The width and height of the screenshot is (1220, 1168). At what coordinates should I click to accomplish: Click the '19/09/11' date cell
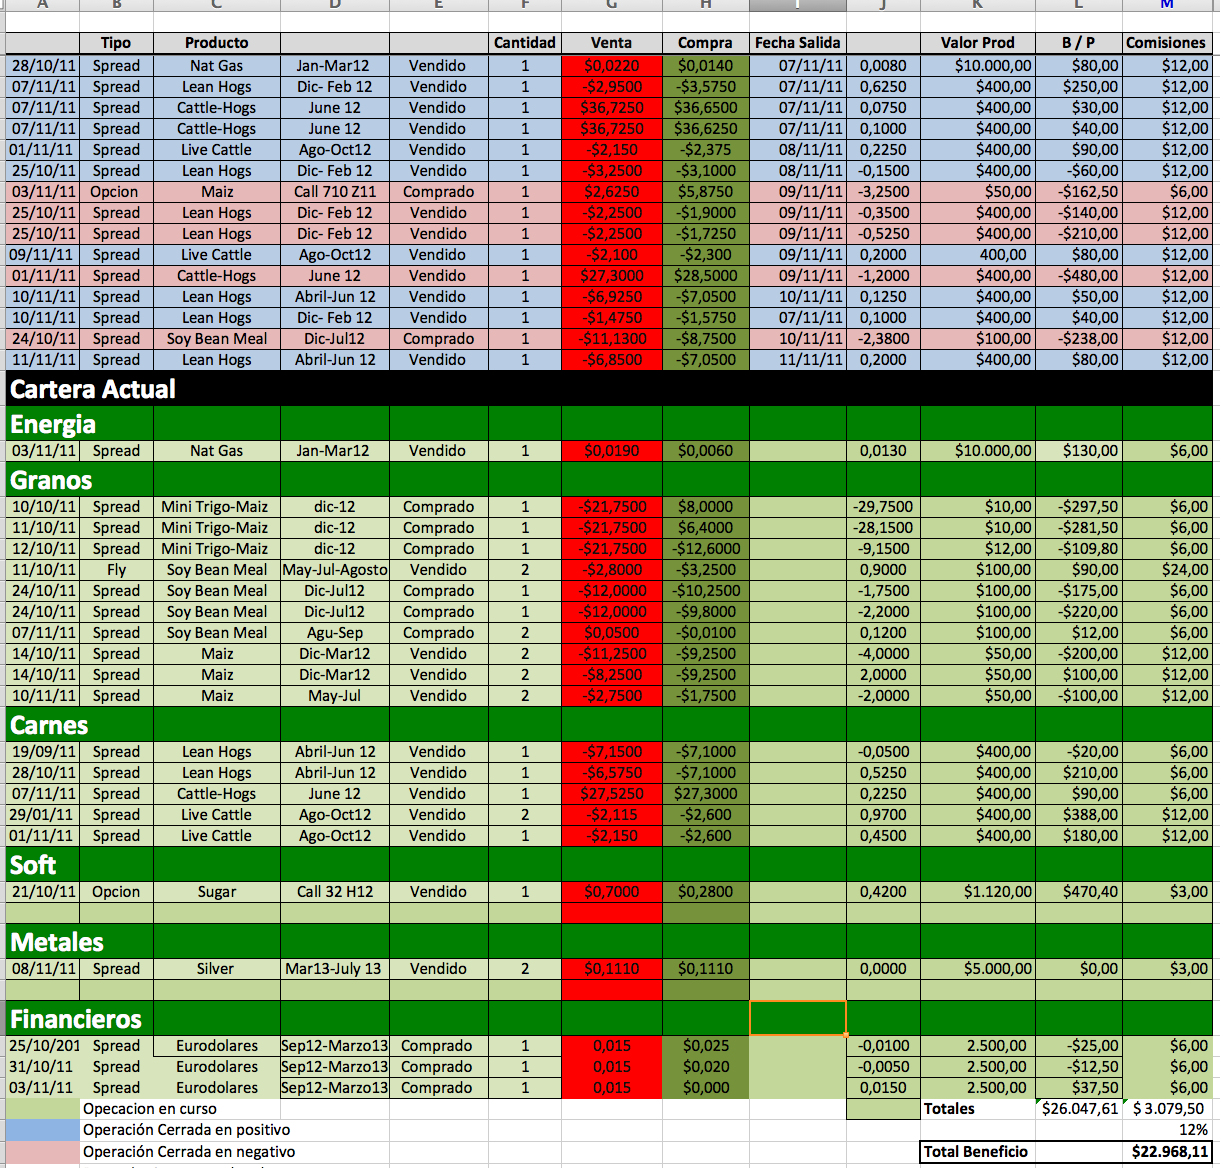point(43,752)
